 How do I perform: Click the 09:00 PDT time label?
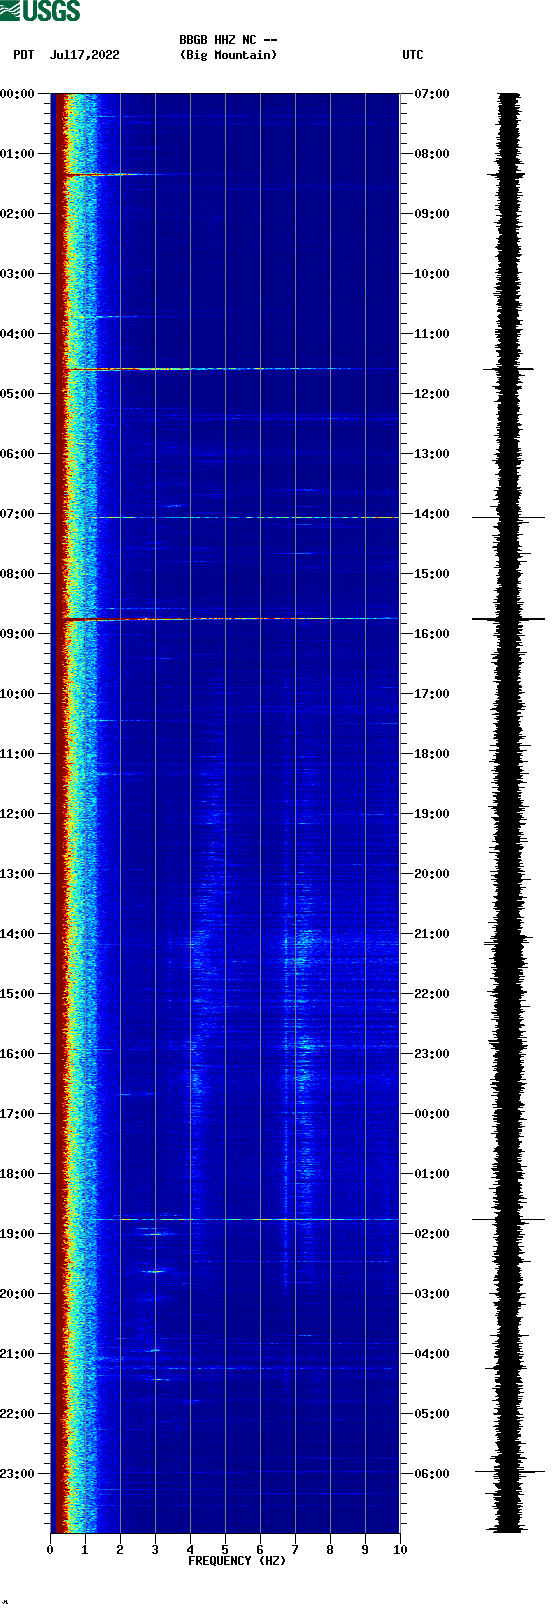click(17, 634)
